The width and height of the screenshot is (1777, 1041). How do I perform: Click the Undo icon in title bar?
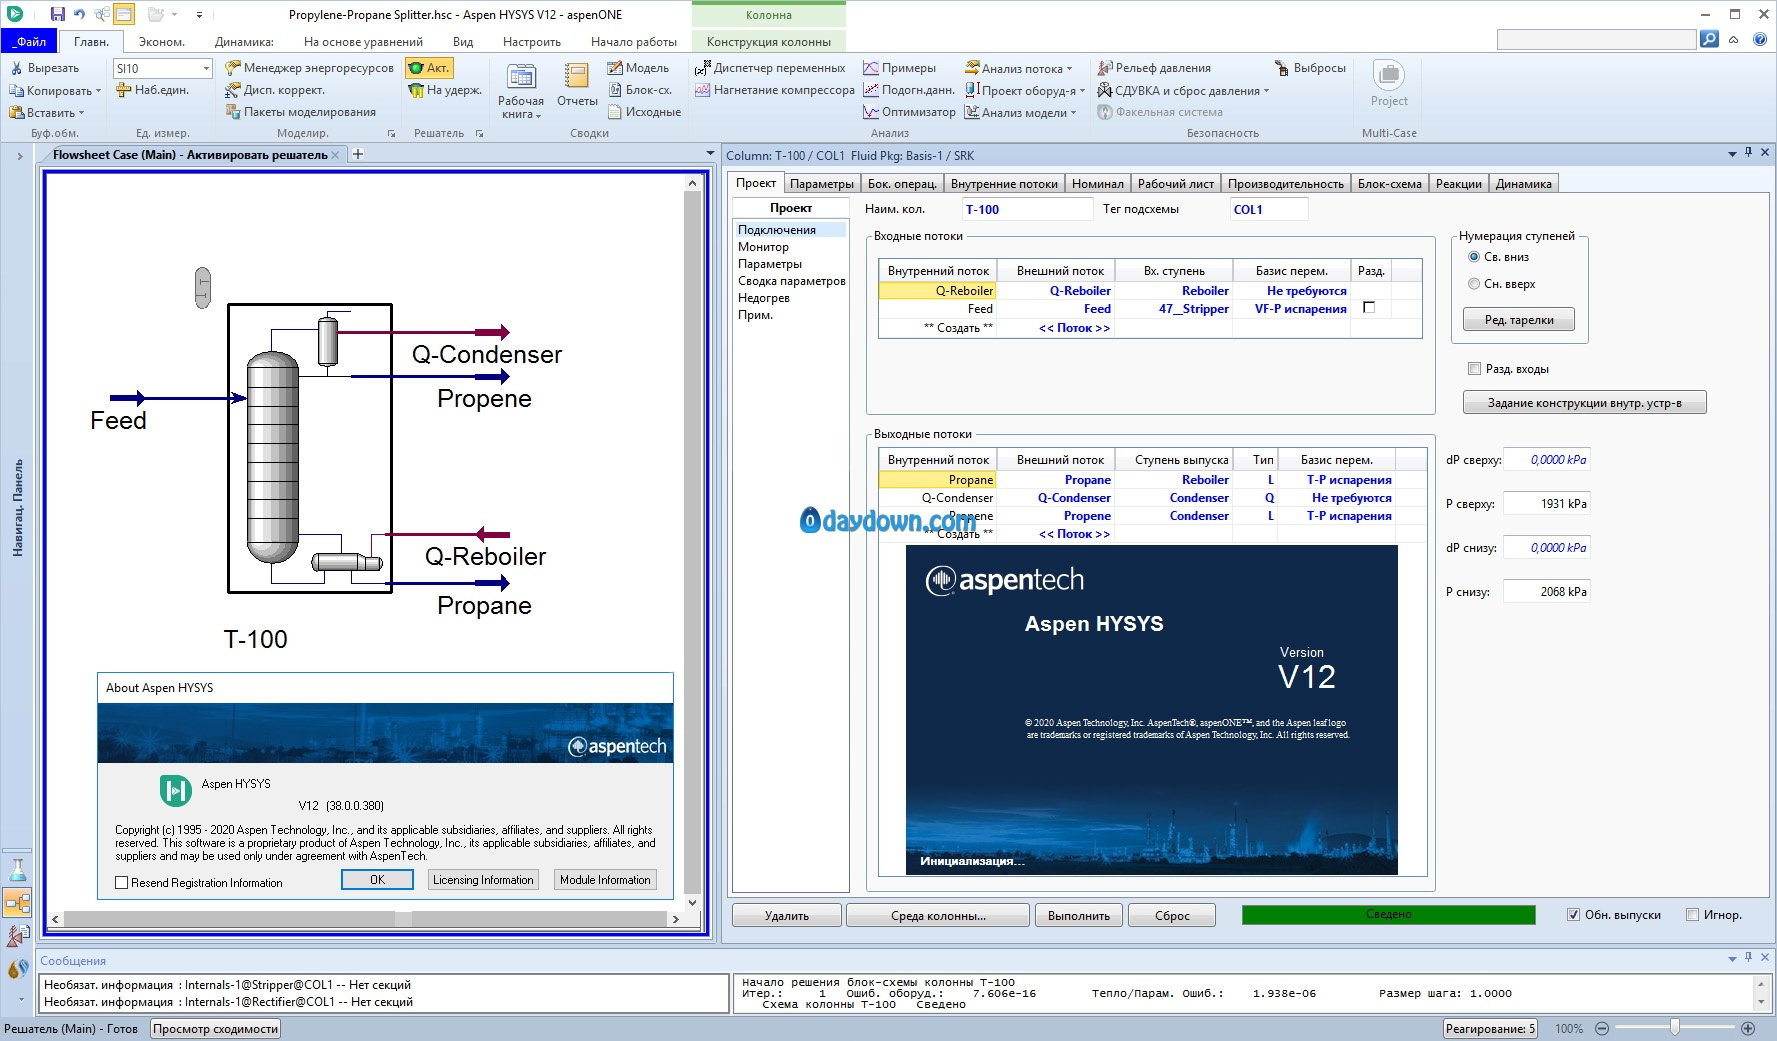(x=80, y=14)
